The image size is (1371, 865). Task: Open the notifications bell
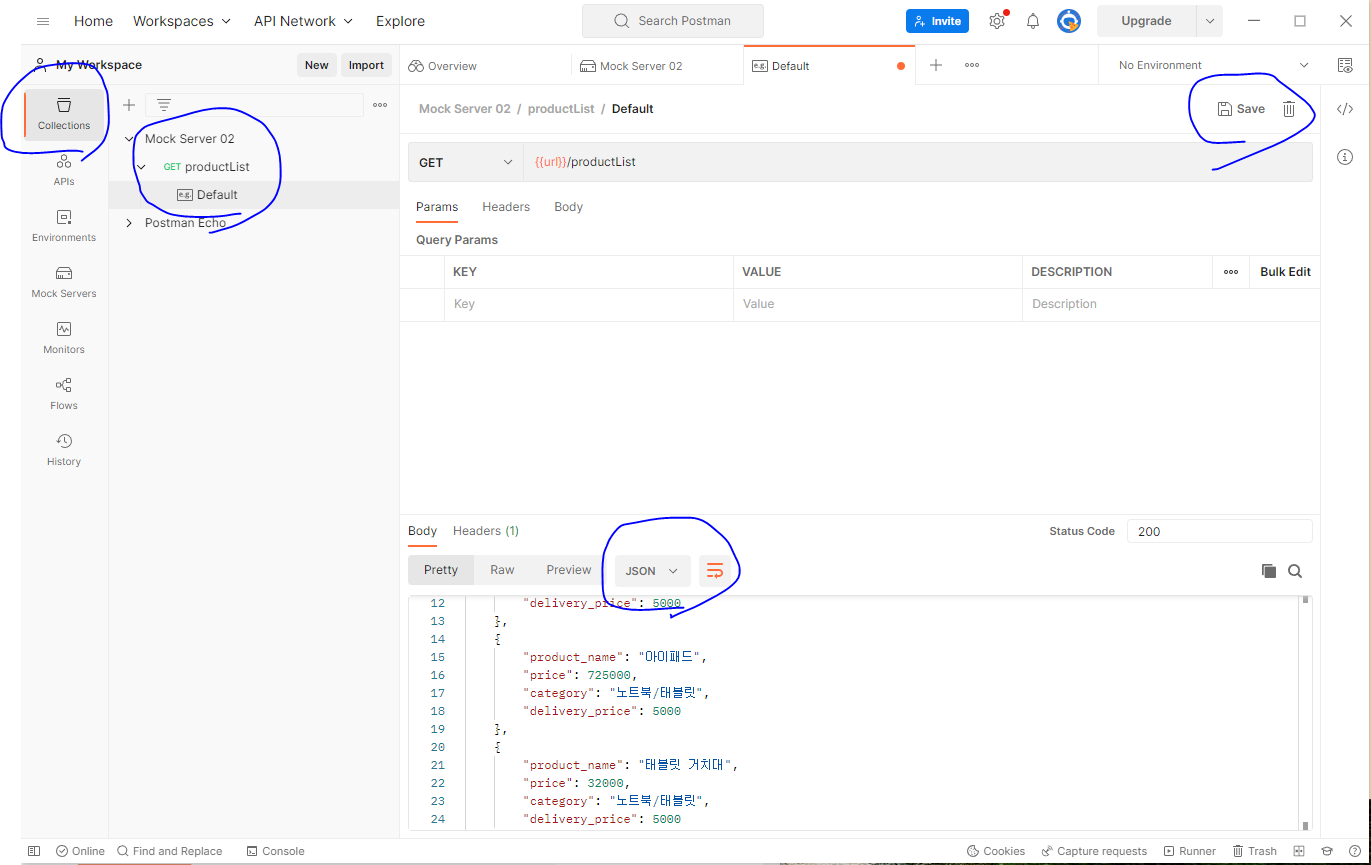1033,21
